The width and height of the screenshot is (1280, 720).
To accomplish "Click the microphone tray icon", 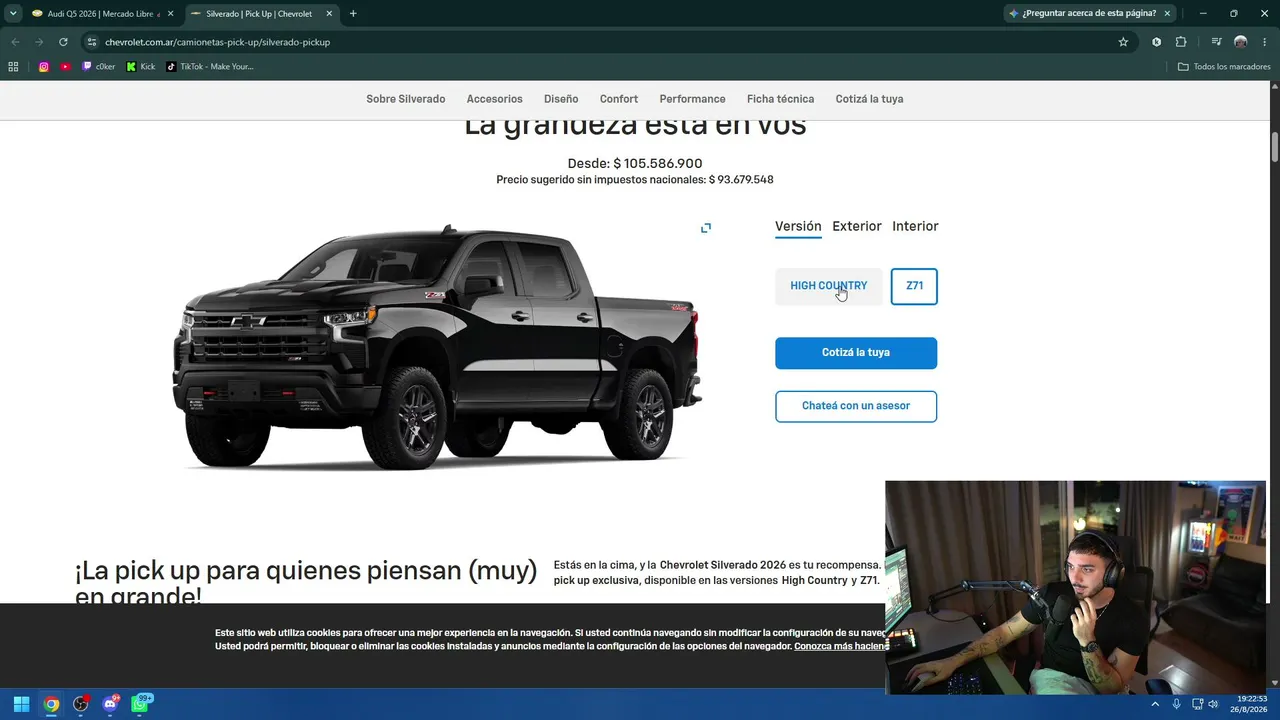I will click(1177, 704).
